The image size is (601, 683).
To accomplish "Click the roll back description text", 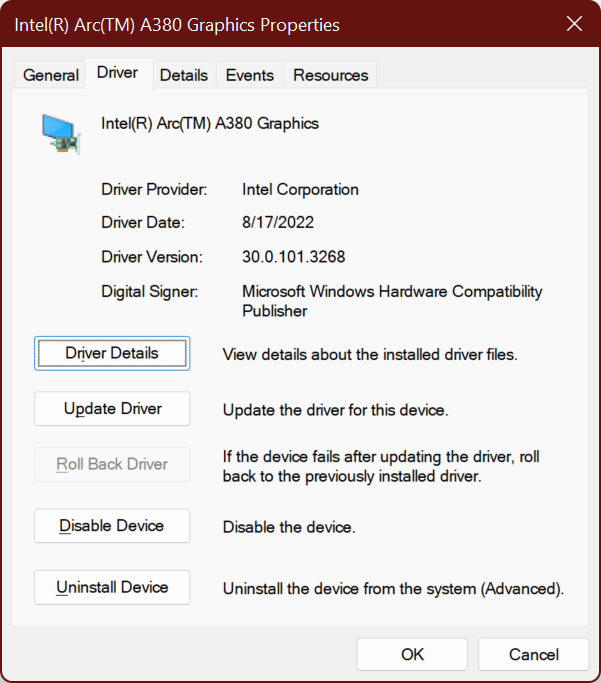I will pos(381,467).
